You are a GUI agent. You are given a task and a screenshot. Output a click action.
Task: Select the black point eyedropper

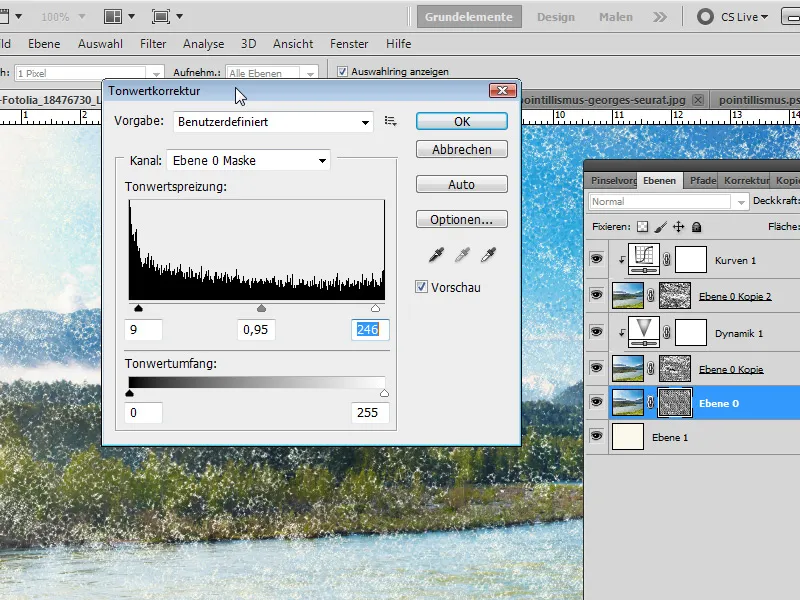click(436, 254)
